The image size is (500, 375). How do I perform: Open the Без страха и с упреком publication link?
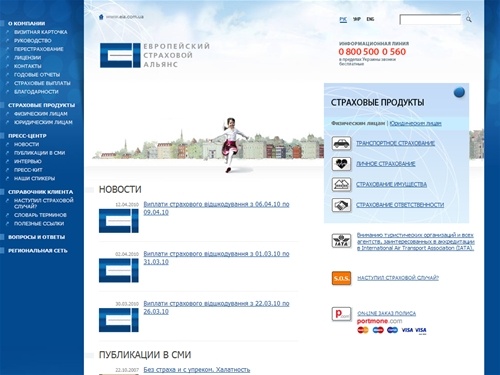(x=197, y=370)
